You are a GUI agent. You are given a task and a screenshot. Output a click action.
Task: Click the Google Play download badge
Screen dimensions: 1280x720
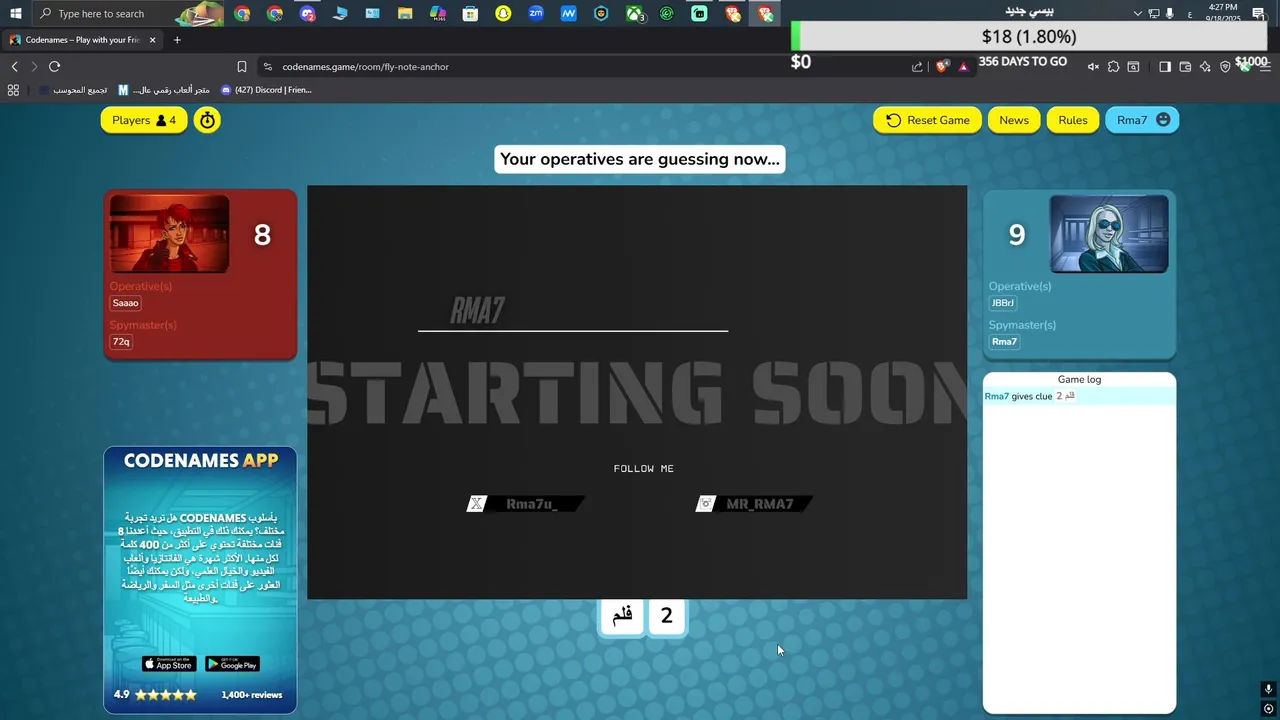232,664
